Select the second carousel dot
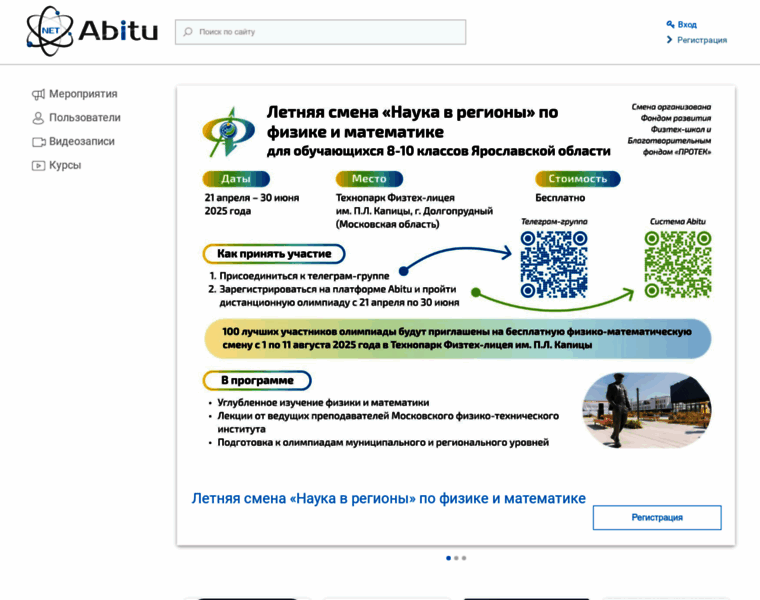The height and width of the screenshot is (600, 760). (x=456, y=558)
